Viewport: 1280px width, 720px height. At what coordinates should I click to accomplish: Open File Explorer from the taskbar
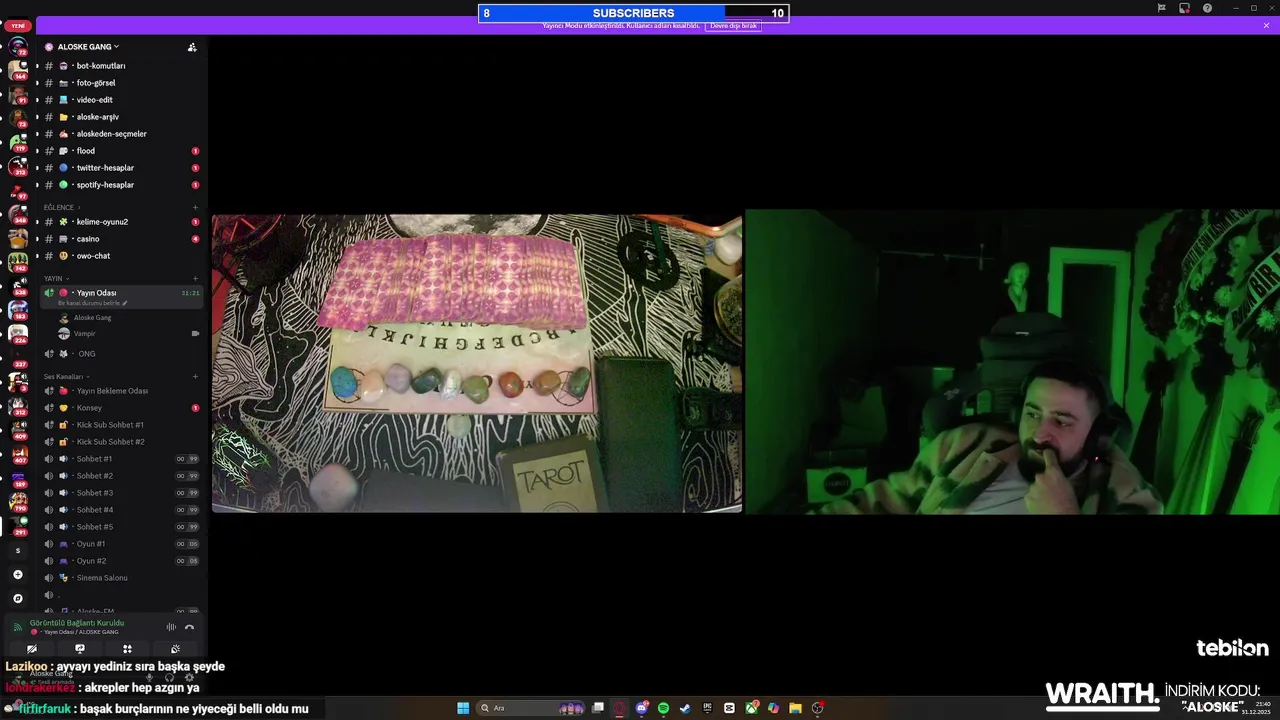795,708
